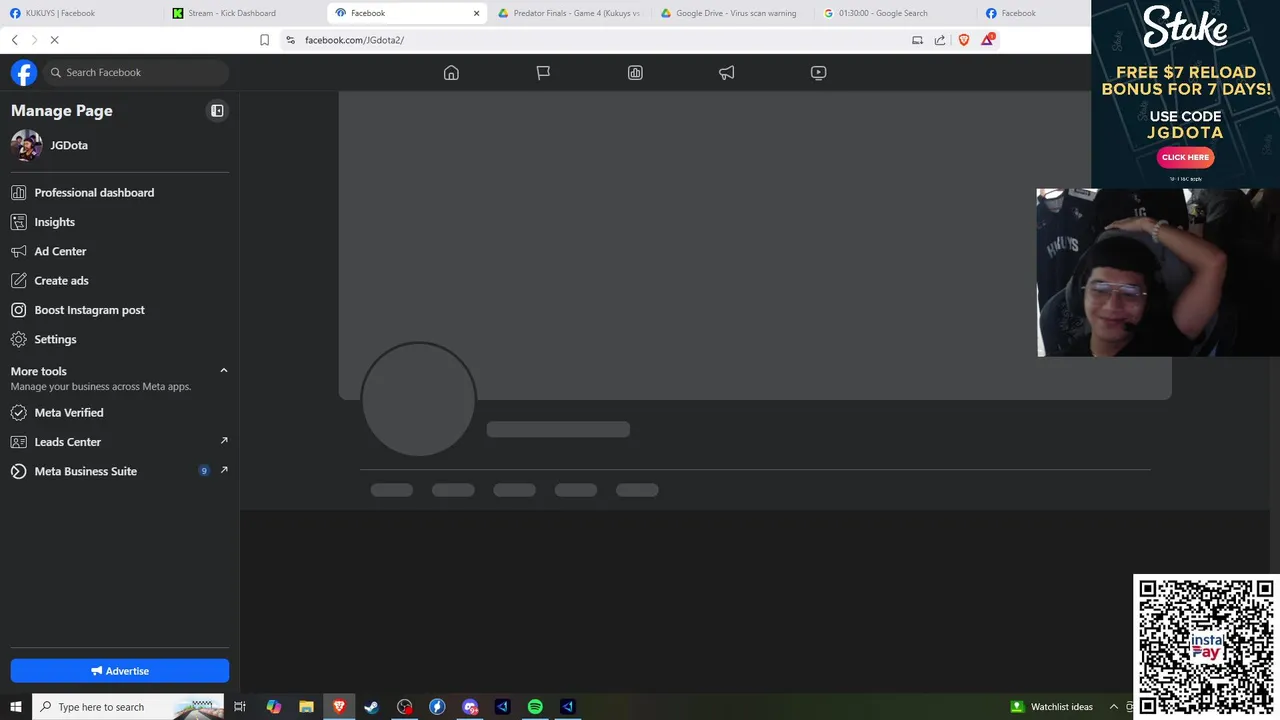Select Create ads
Image resolution: width=1280 pixels, height=720 pixels.
[x=120, y=280]
